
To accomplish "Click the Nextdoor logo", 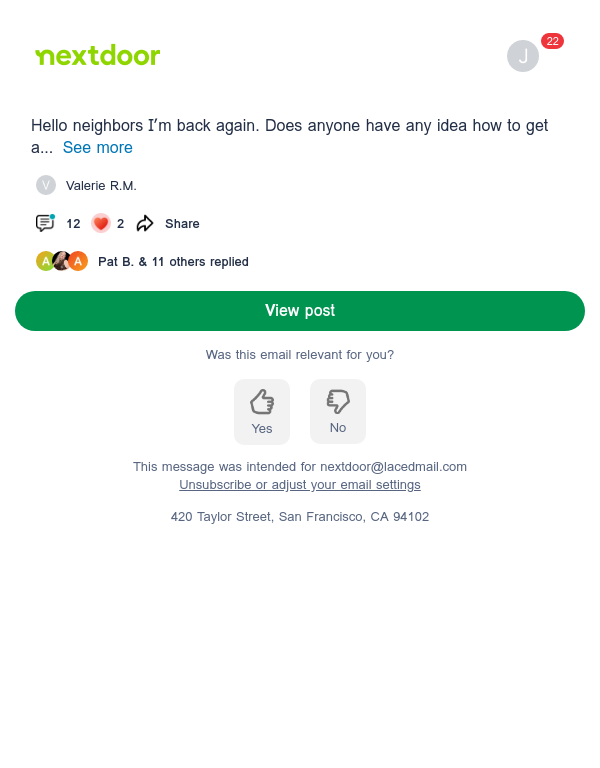I will point(97,55).
